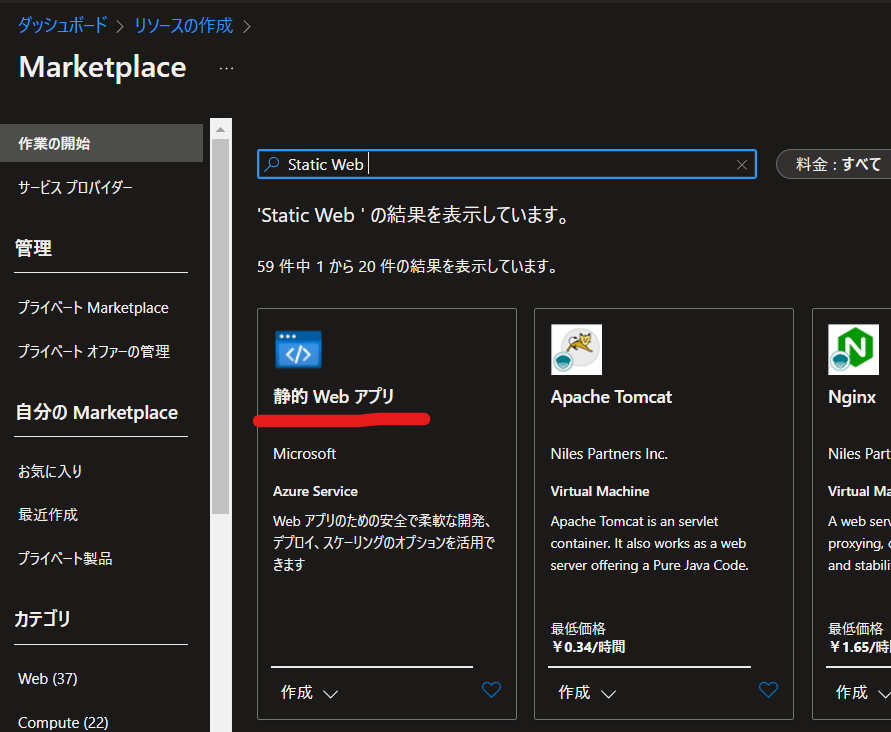Open プライベート製品 in sidebar
This screenshot has height=732, width=891.
pyautogui.click(x=65, y=558)
